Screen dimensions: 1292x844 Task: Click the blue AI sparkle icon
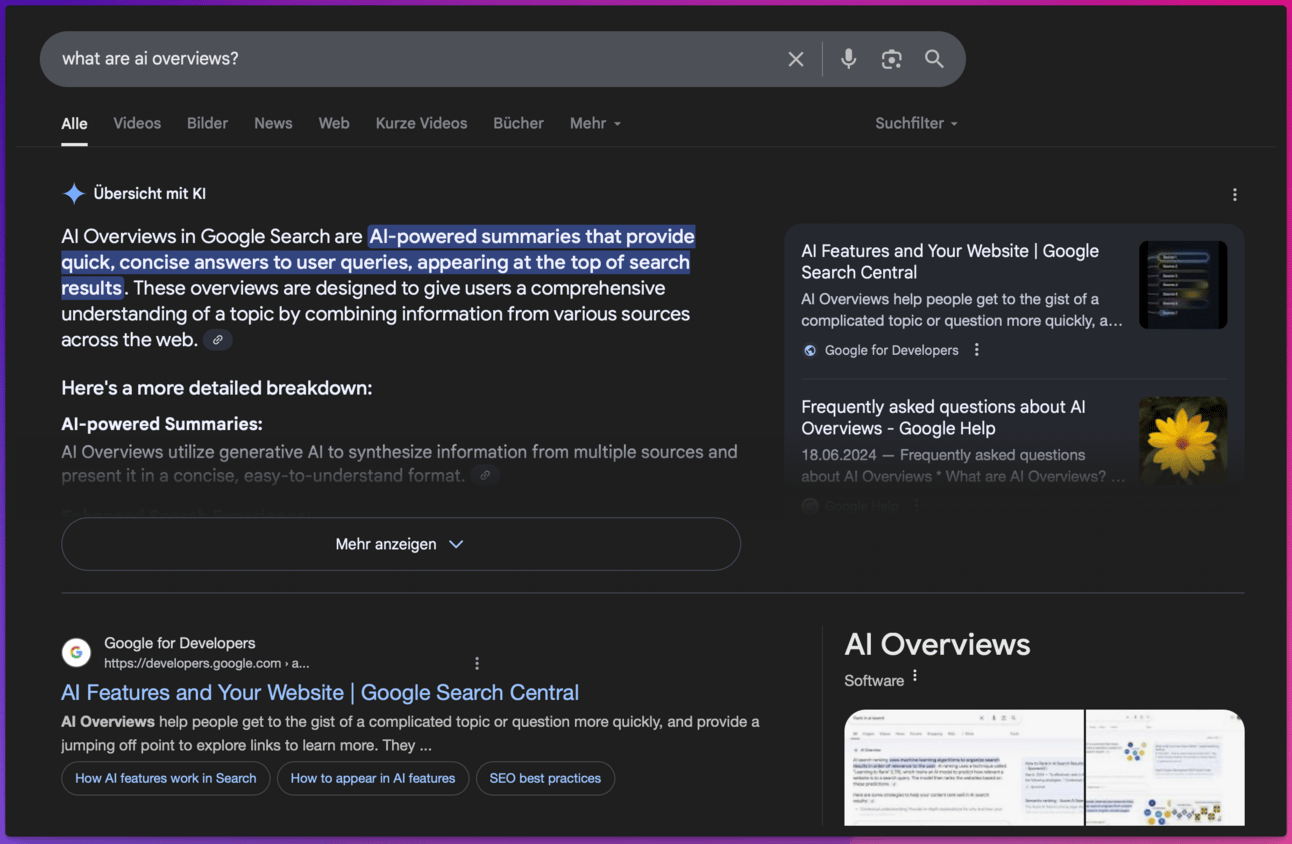(x=74, y=194)
